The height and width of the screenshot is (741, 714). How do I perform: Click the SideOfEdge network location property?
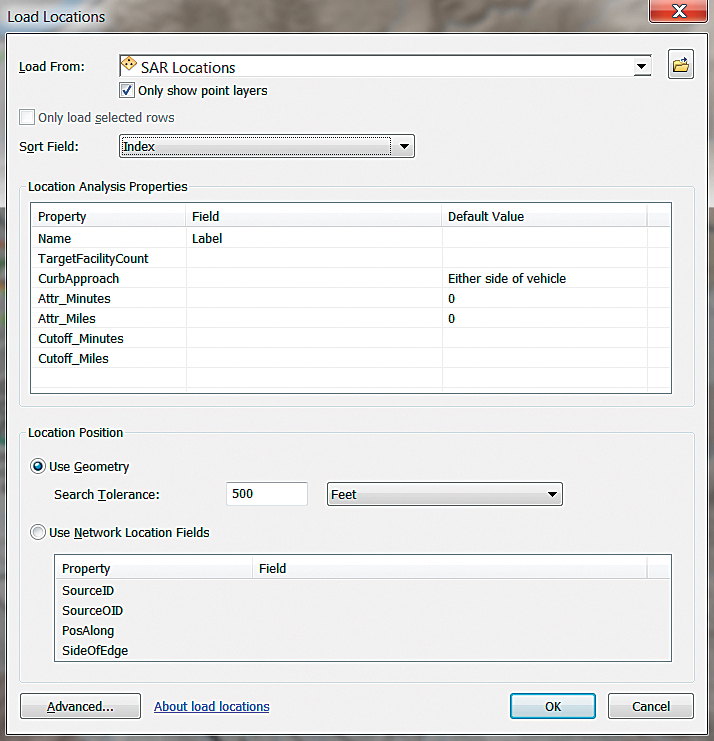[95, 651]
